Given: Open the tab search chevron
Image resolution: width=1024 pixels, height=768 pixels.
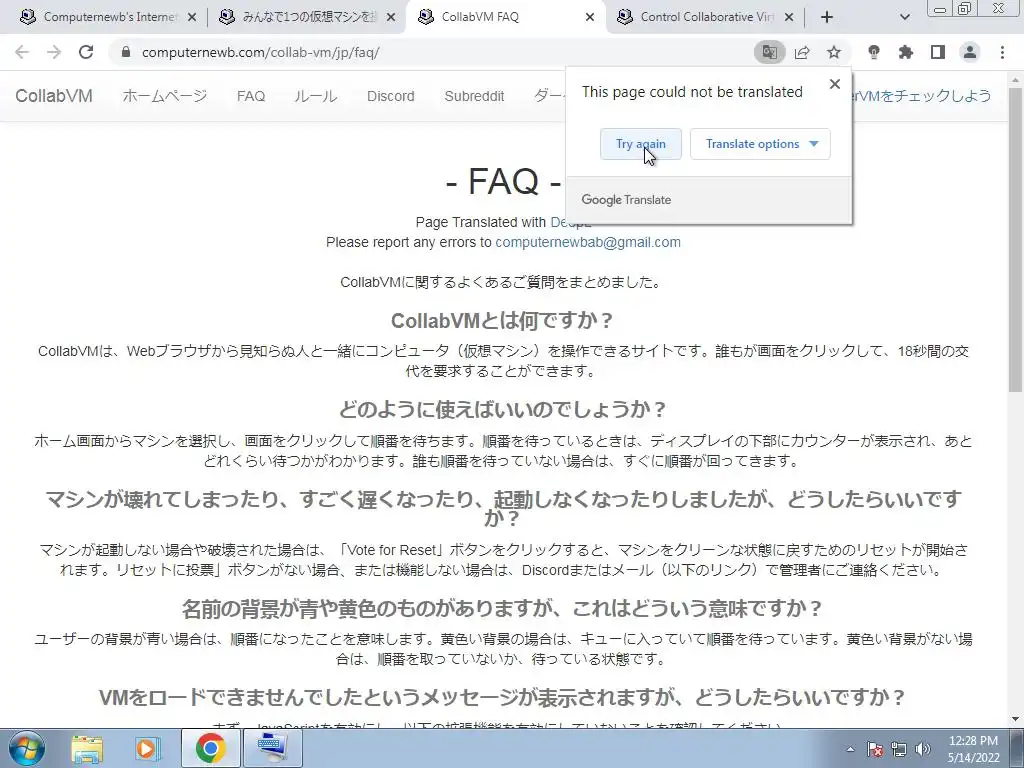Looking at the screenshot, I should [904, 17].
